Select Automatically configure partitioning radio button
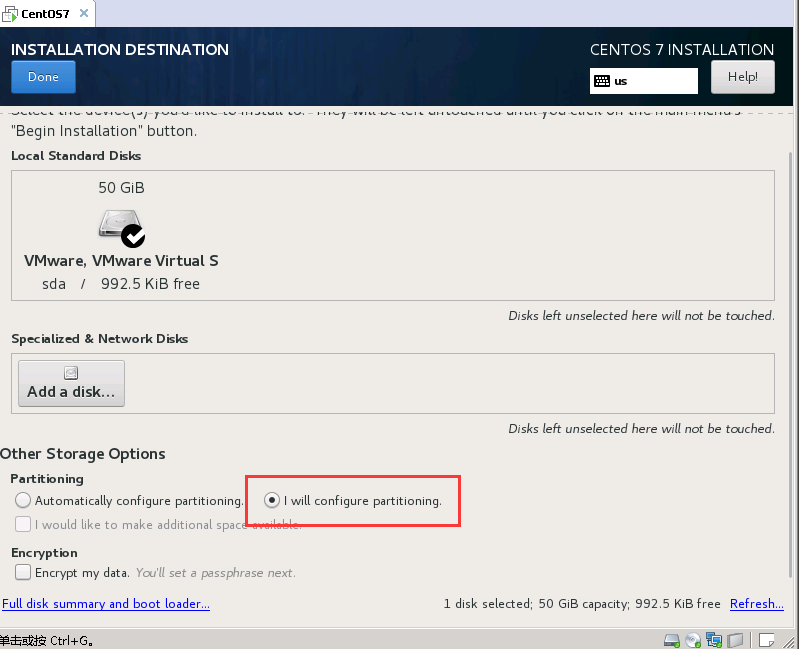 point(23,500)
